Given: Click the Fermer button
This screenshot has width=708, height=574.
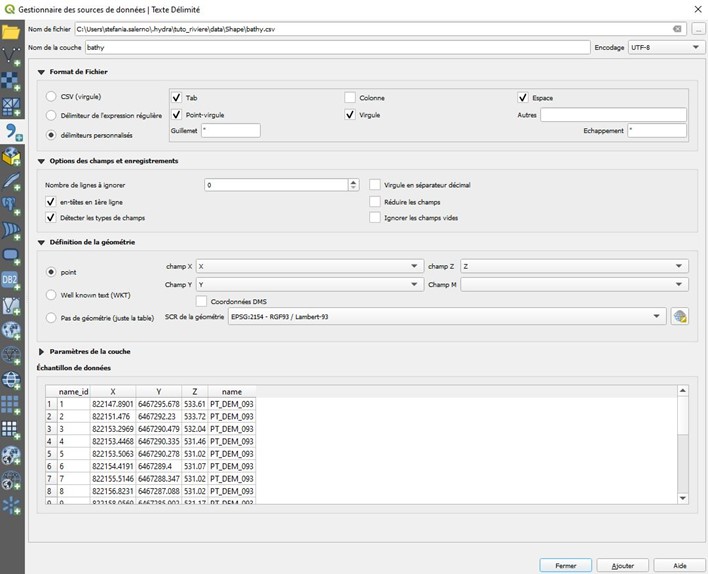Looking at the screenshot, I should pos(565,565).
